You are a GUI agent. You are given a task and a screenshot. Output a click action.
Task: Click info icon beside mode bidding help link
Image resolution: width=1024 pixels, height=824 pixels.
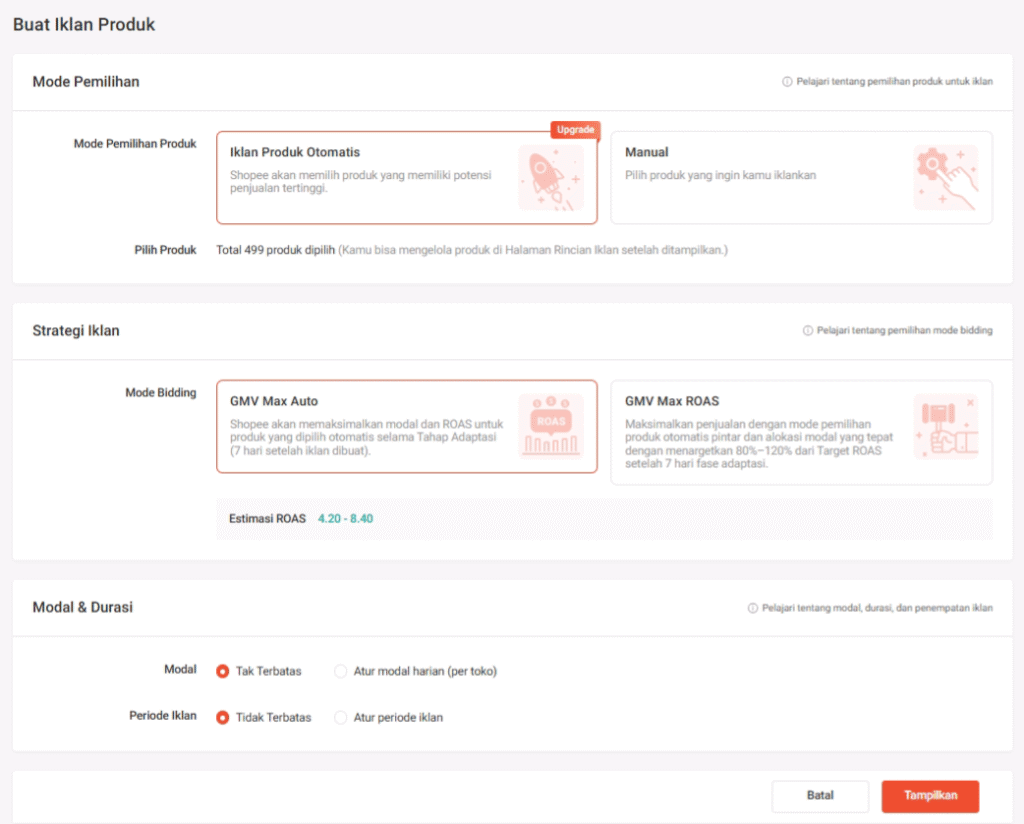pyautogui.click(x=807, y=330)
